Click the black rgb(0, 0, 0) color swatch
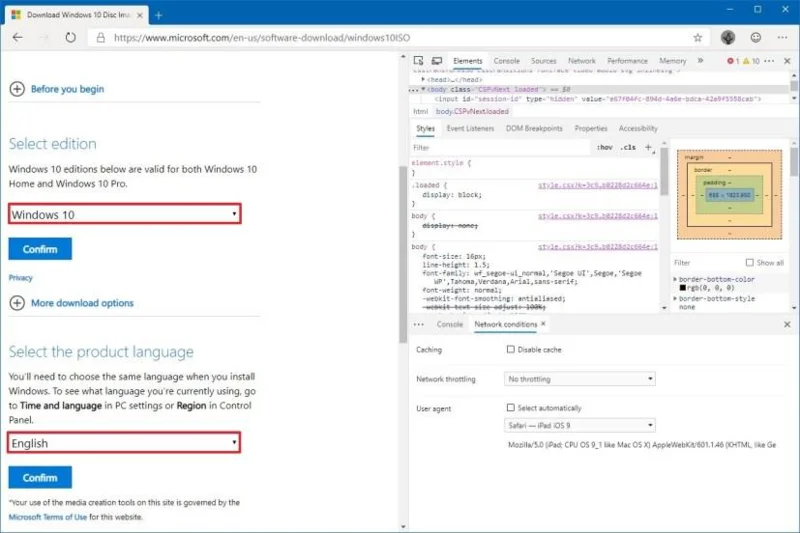This screenshot has width=800, height=533. 683,288
